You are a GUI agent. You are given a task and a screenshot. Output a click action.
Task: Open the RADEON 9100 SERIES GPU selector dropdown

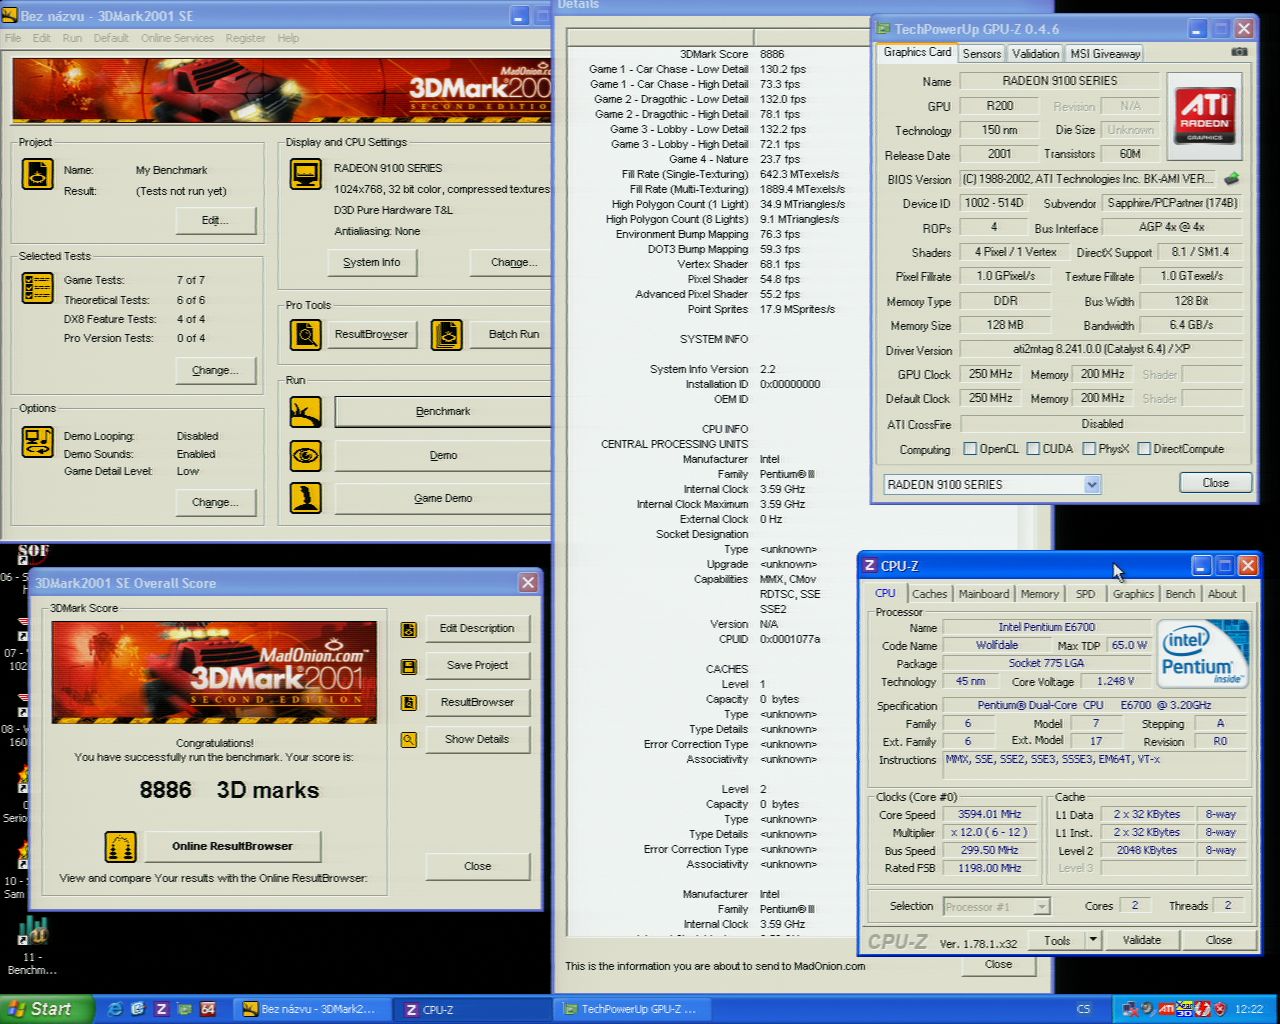pos(1092,484)
